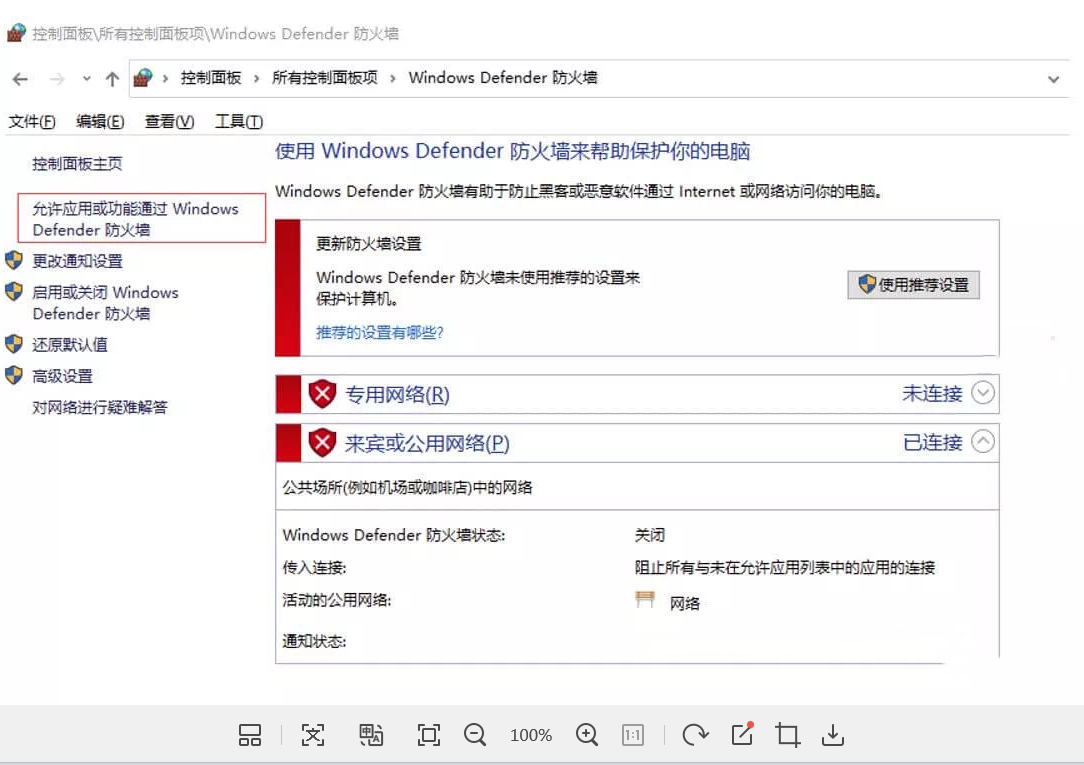Open the 文件(F) menu
The width and height of the screenshot is (1084, 765).
click(x=32, y=122)
